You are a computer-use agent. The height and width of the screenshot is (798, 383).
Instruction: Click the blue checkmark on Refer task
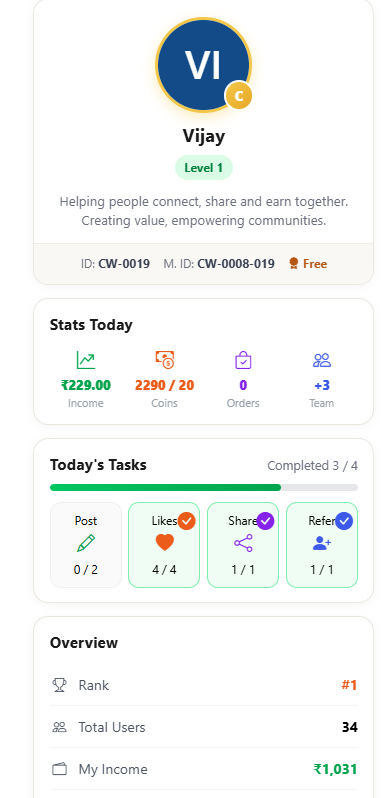(x=344, y=521)
